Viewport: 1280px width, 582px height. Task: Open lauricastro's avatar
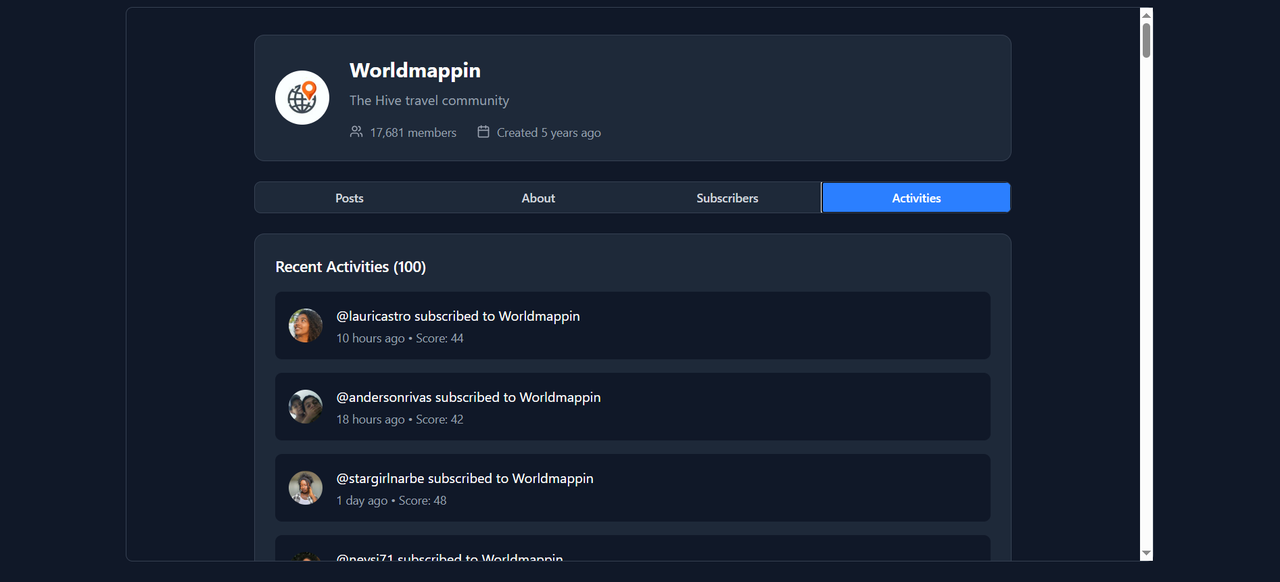(306, 325)
